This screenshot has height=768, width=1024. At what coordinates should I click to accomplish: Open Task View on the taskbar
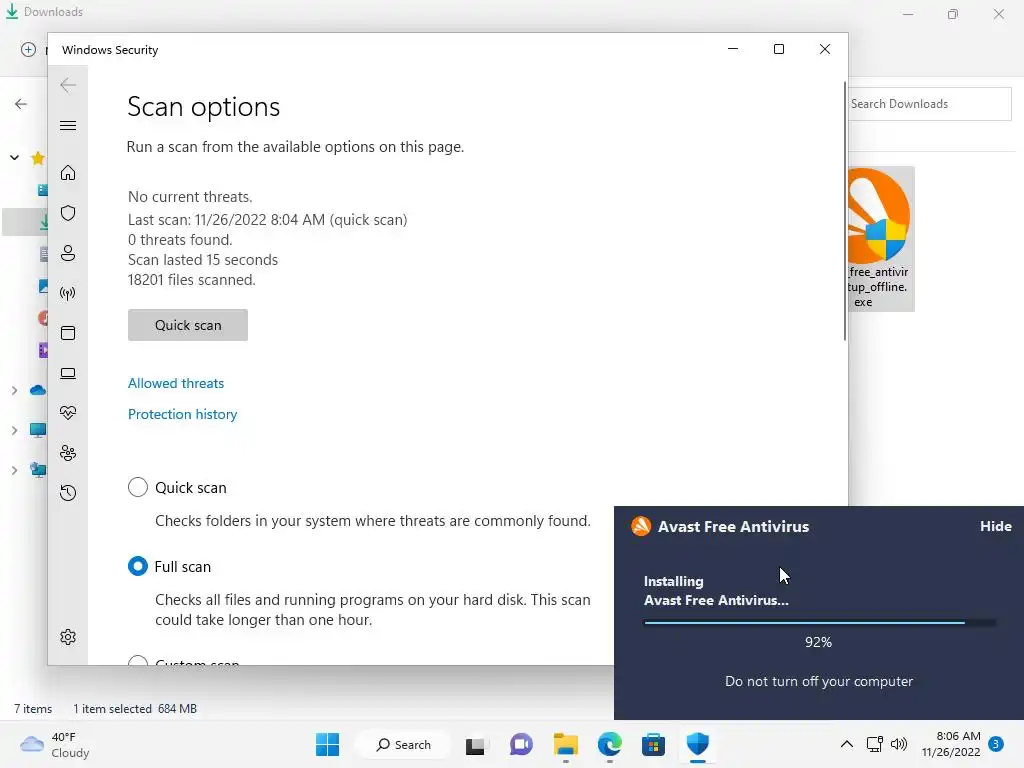(x=475, y=745)
